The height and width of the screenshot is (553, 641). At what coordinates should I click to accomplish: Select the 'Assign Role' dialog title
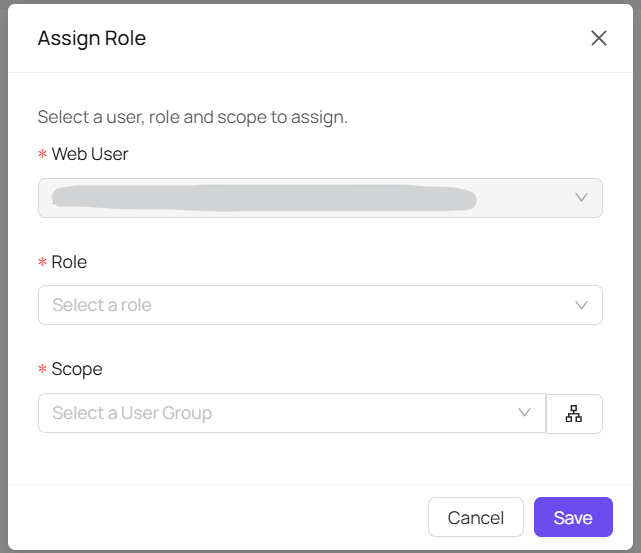pyautogui.click(x=92, y=38)
